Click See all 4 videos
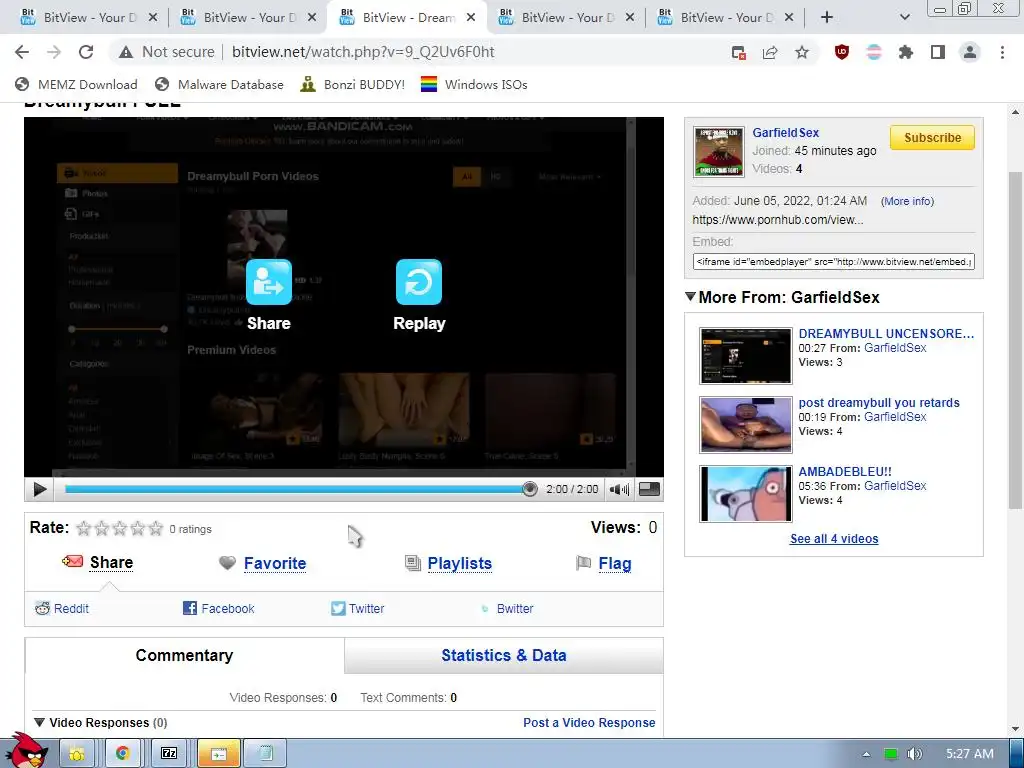The width and height of the screenshot is (1024, 768). [x=834, y=539]
